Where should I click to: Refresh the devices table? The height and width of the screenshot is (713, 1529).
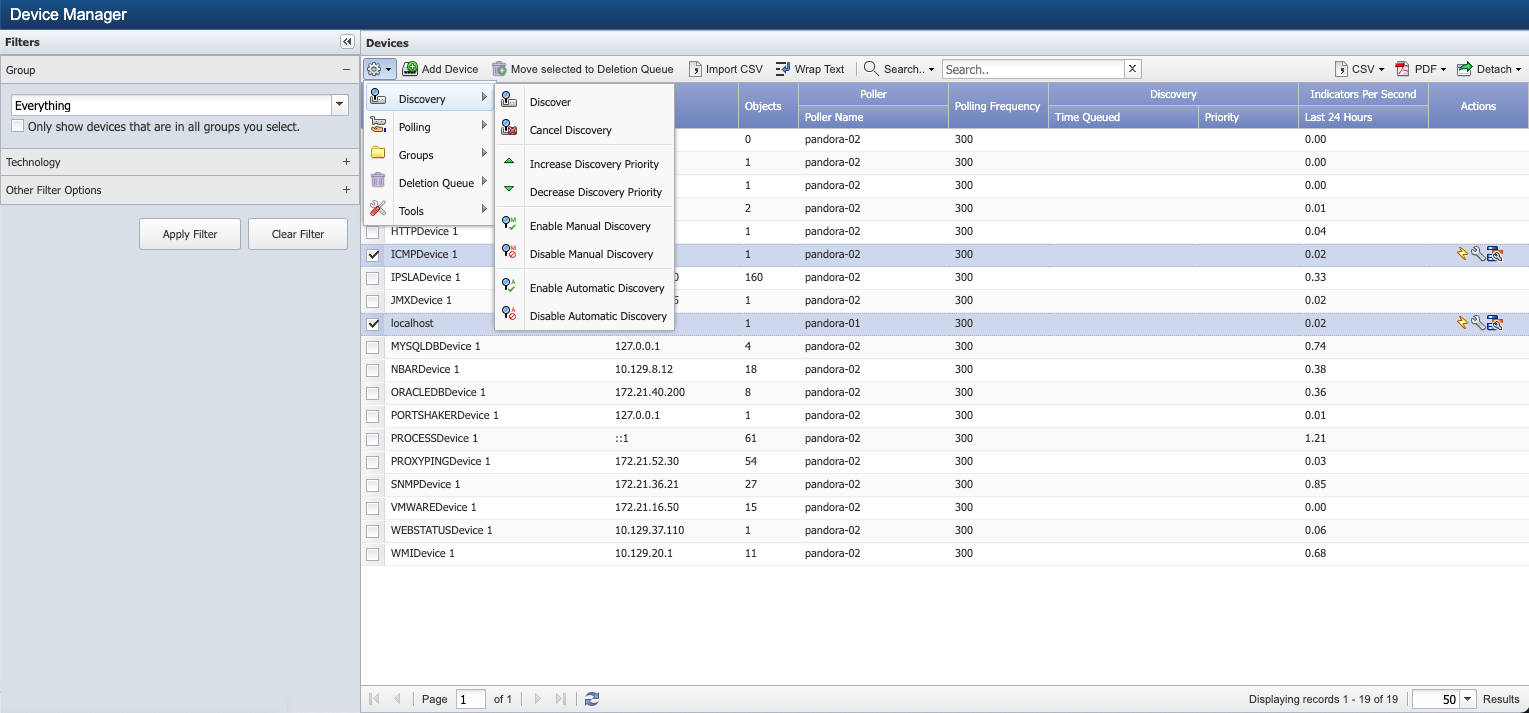(592, 699)
